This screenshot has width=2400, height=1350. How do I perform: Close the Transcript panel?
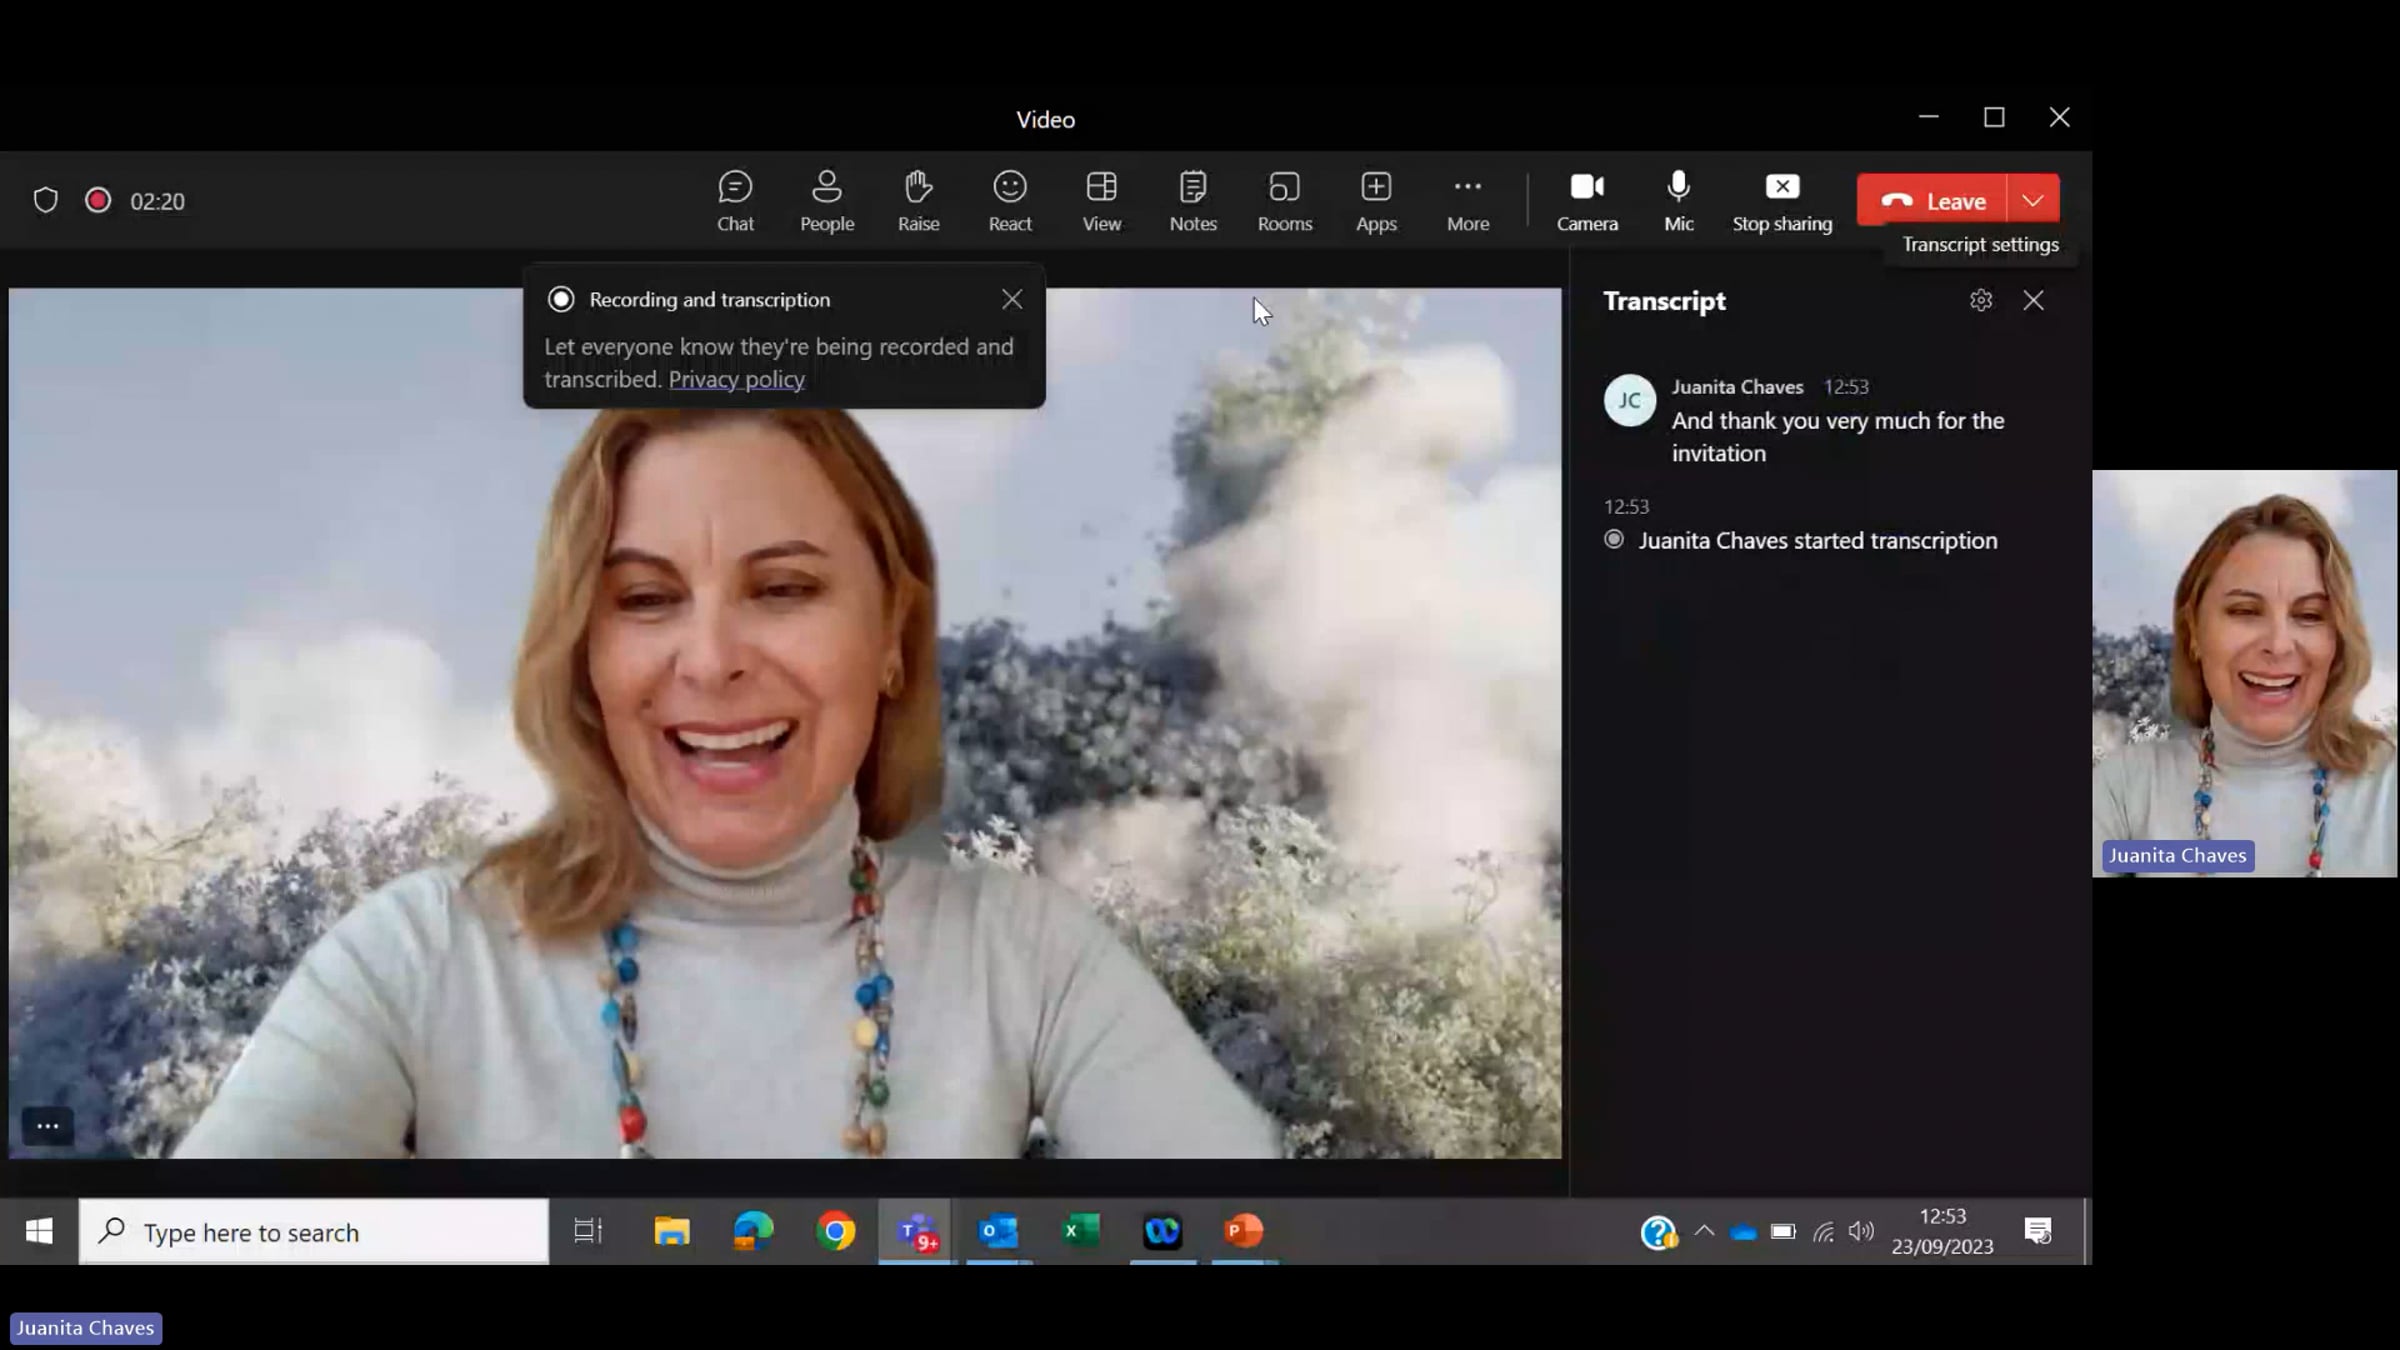[2033, 300]
